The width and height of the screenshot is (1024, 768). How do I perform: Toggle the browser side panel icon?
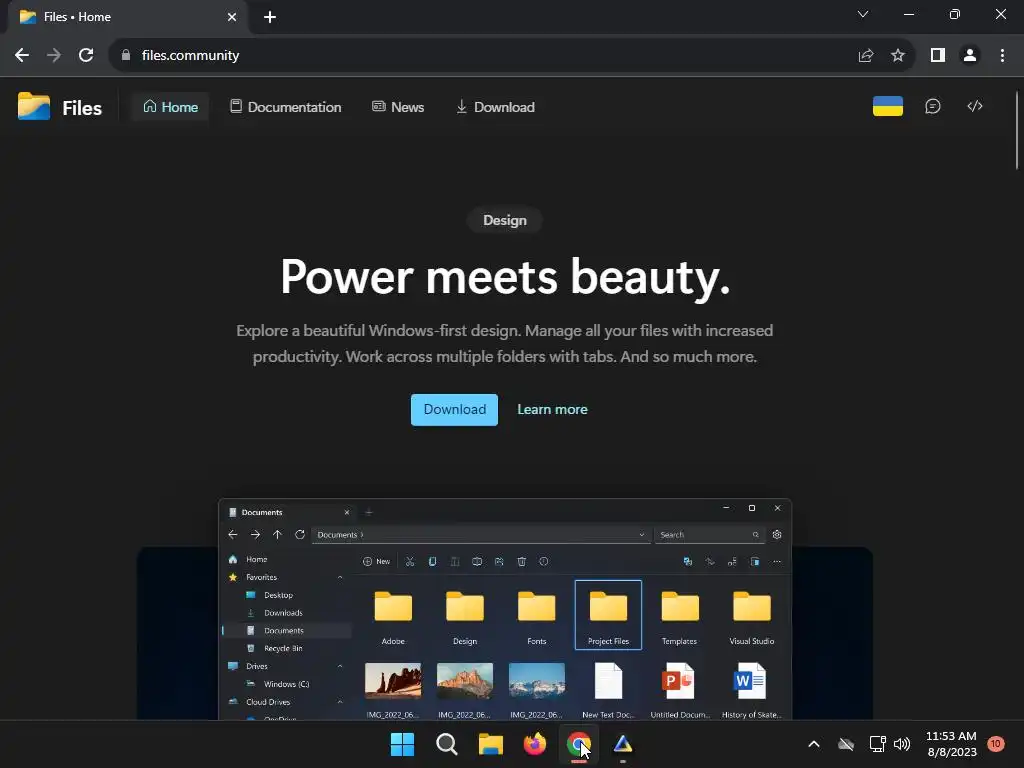tap(938, 56)
